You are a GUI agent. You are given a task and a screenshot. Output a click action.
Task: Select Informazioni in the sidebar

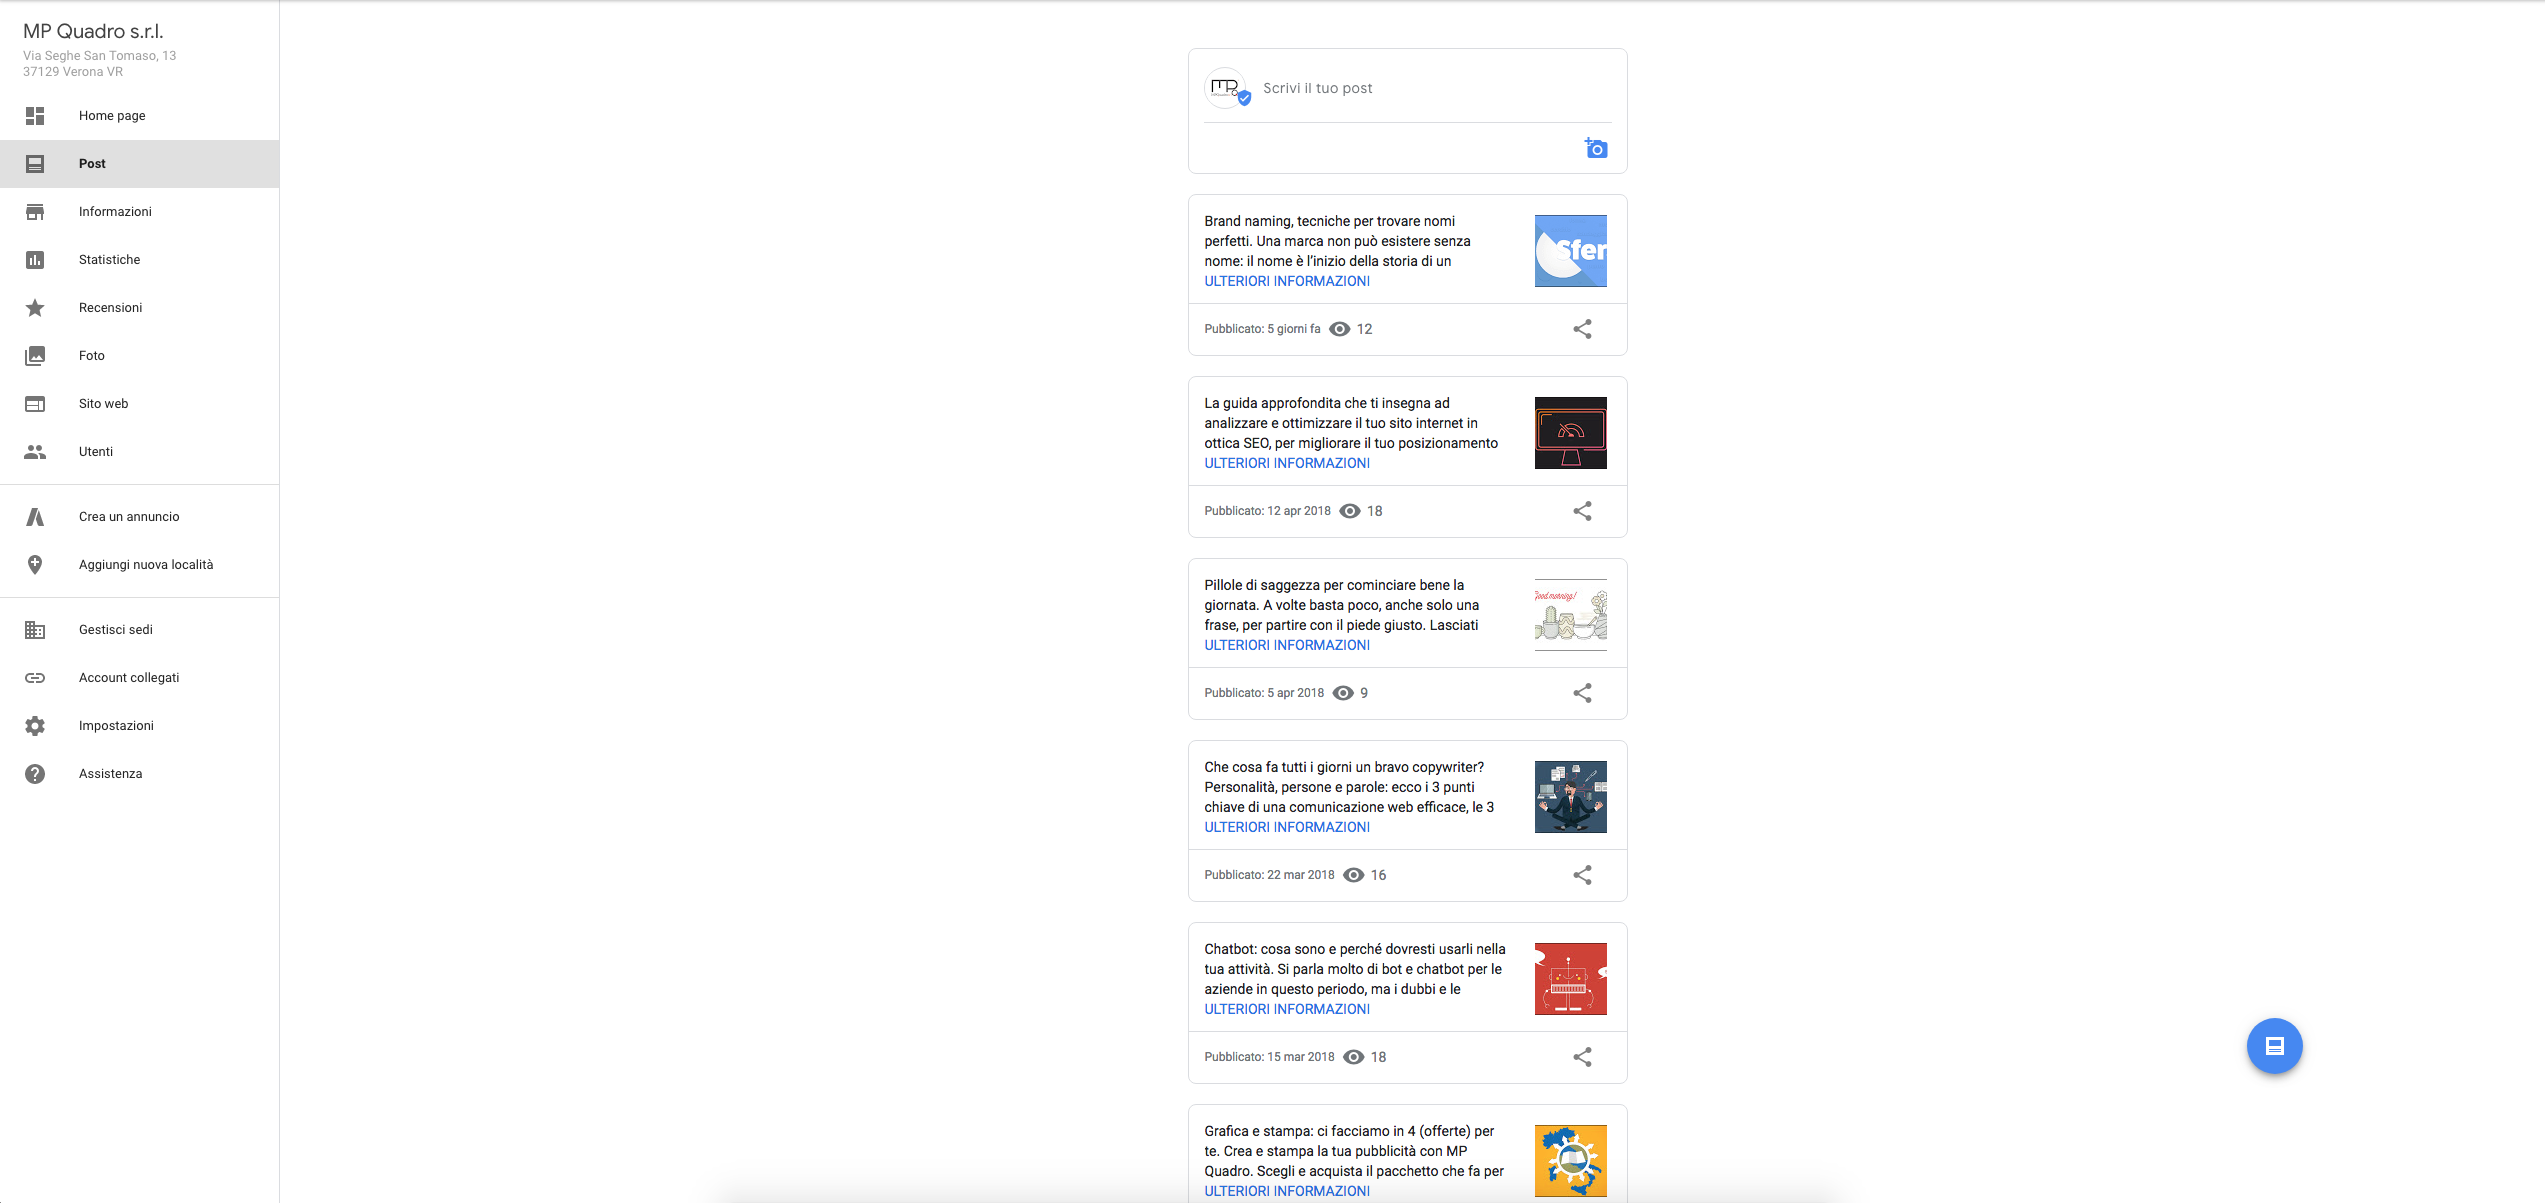tap(140, 212)
